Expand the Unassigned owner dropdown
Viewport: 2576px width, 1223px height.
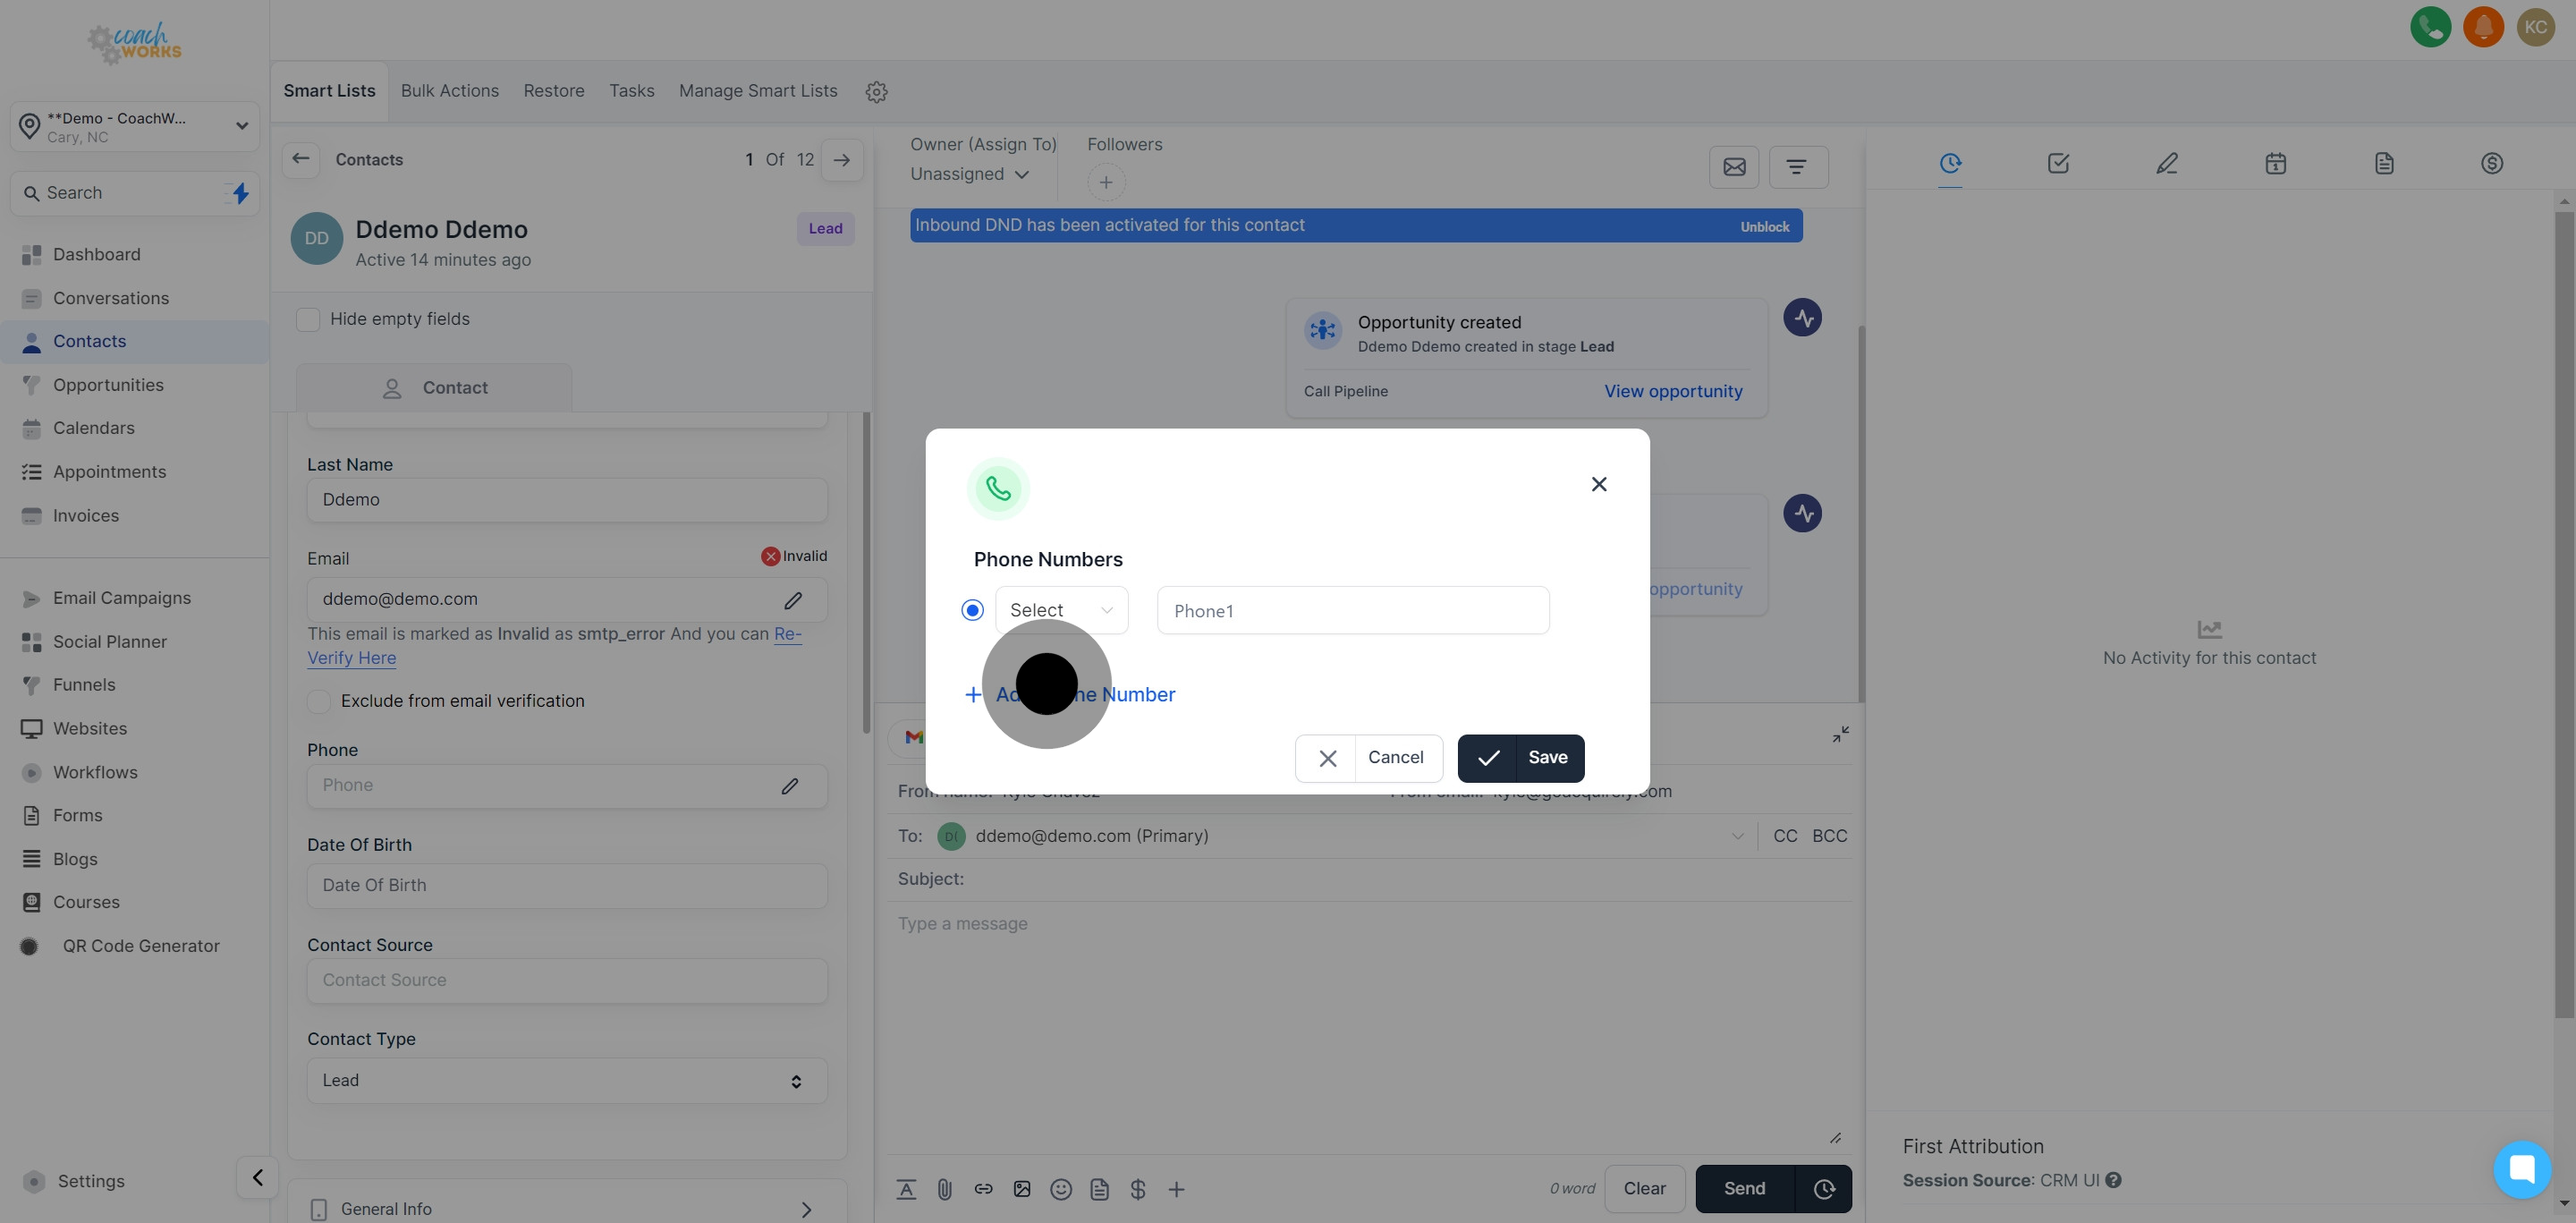point(969,174)
